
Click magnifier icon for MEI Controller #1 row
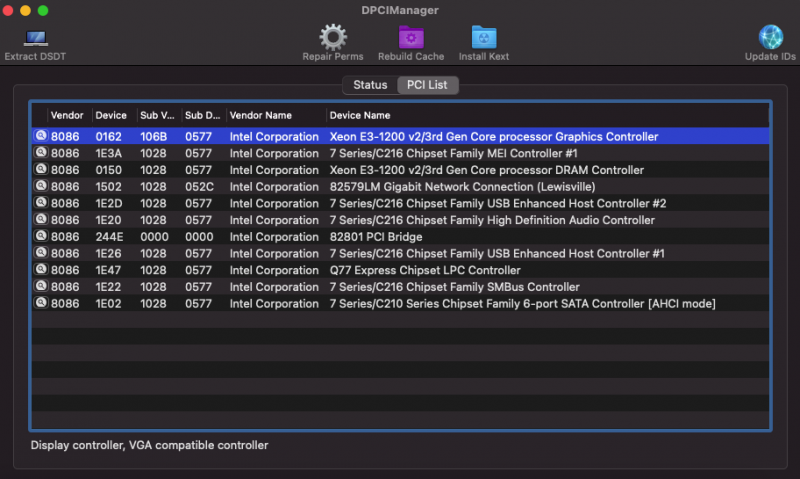[41, 153]
